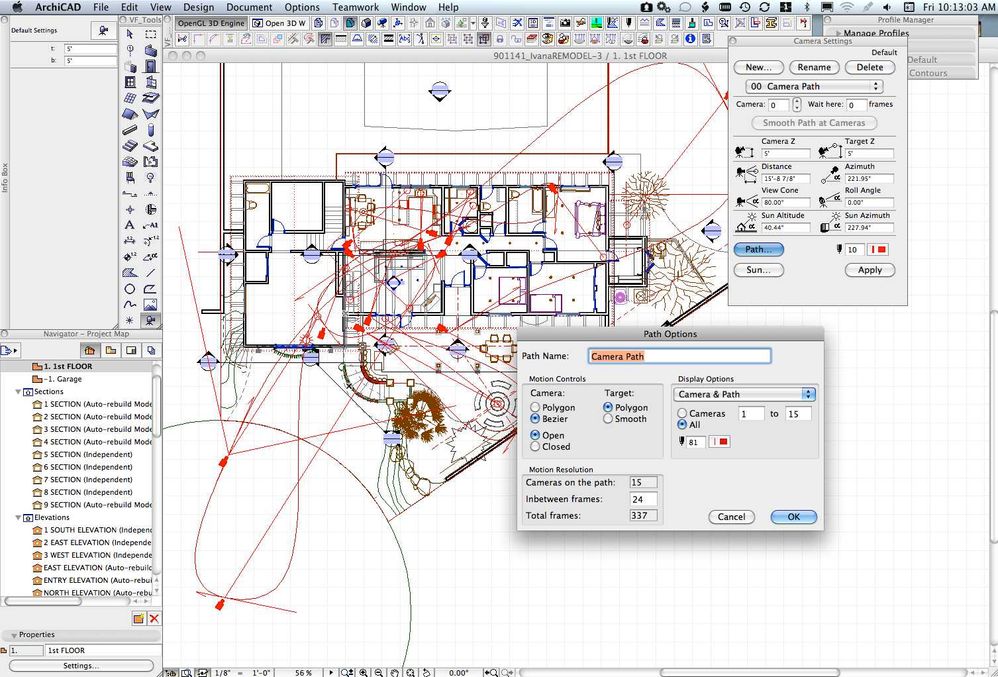Image resolution: width=998 pixels, height=677 pixels.
Task: Select the Camera tool in the toolbox
Action: point(151,319)
